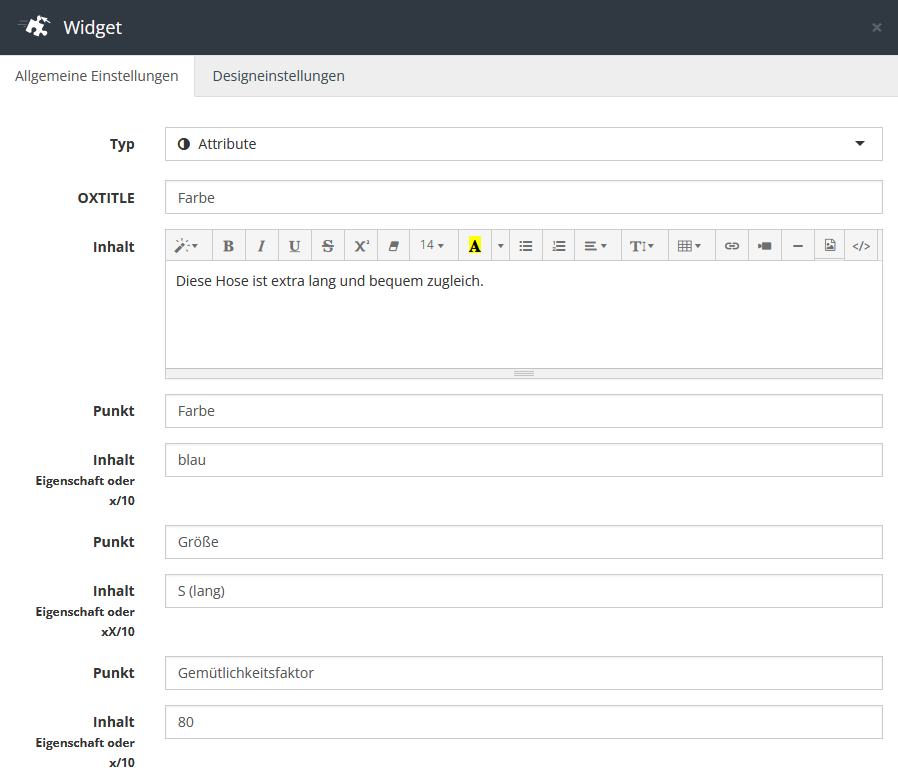
Task: Focus the Inhalt field containing 80
Action: [523, 722]
